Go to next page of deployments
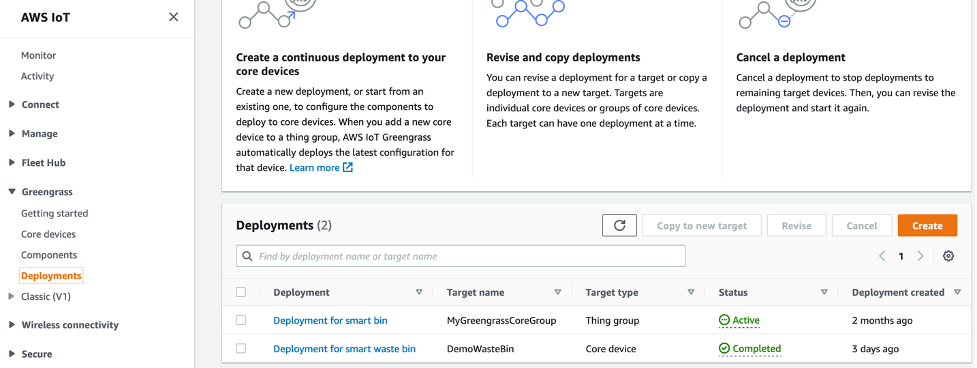The height and width of the screenshot is (368, 977). (920, 256)
